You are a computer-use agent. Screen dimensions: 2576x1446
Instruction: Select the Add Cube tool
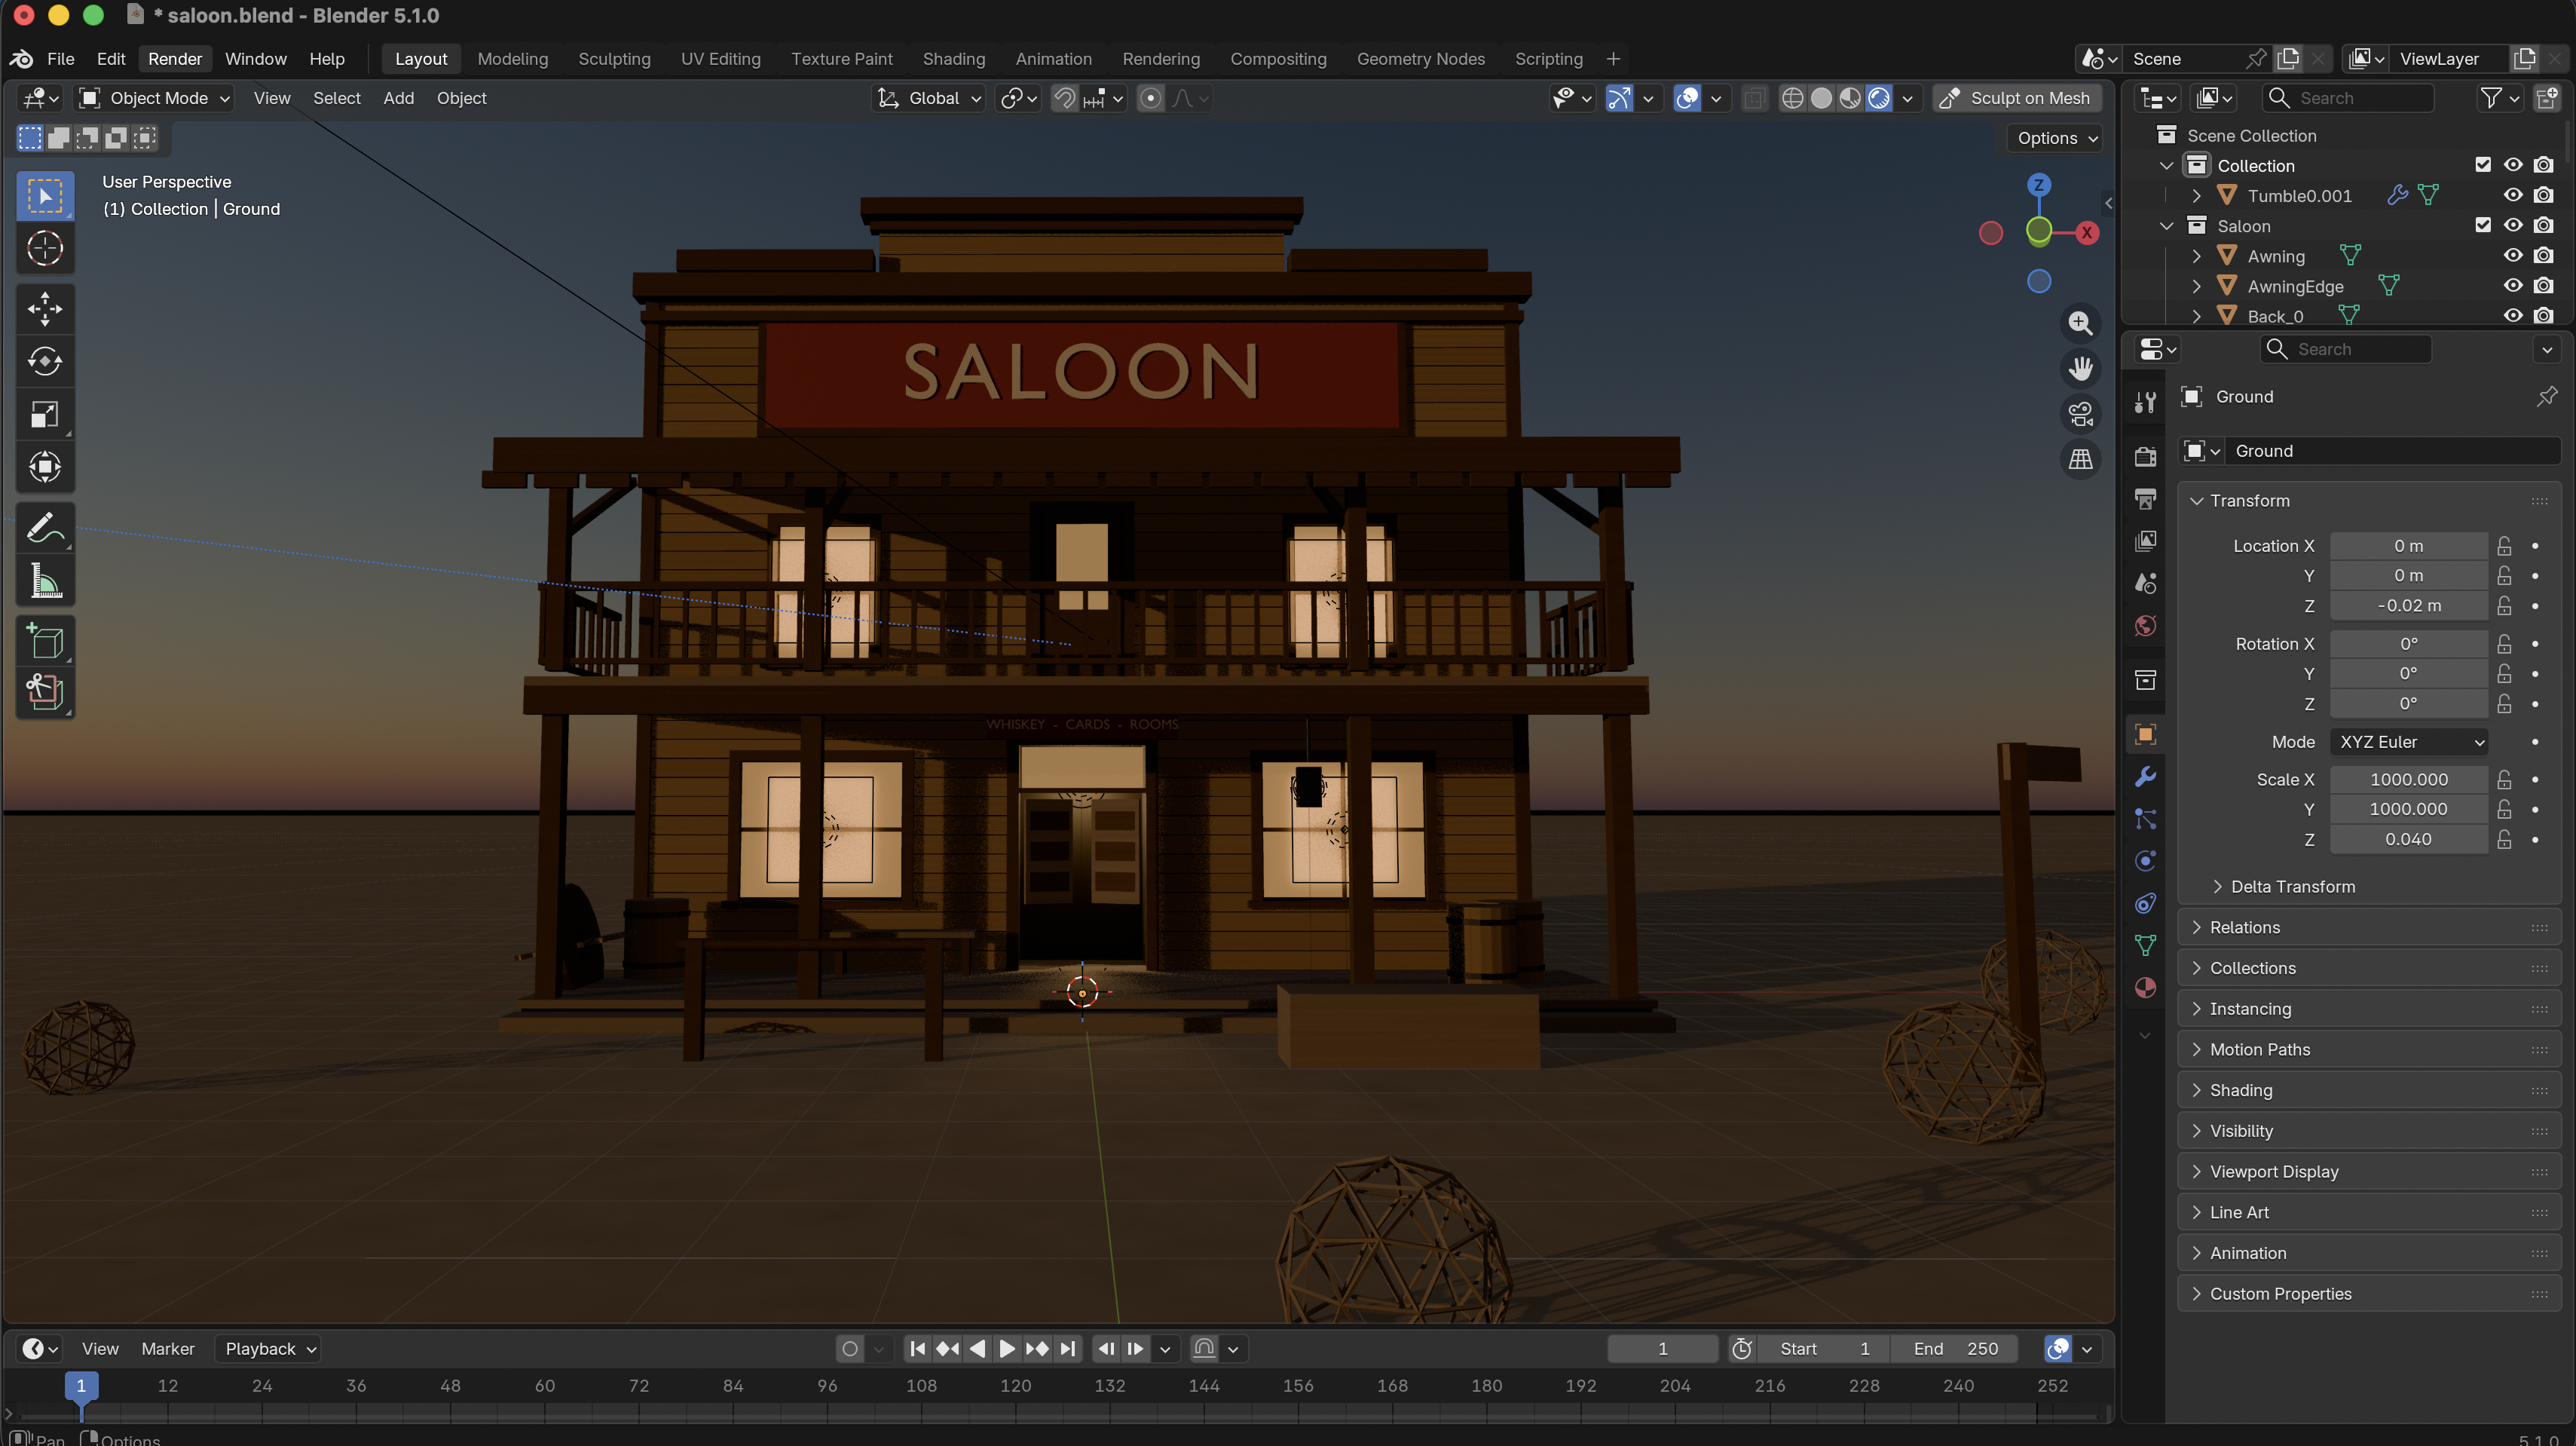pos(44,641)
